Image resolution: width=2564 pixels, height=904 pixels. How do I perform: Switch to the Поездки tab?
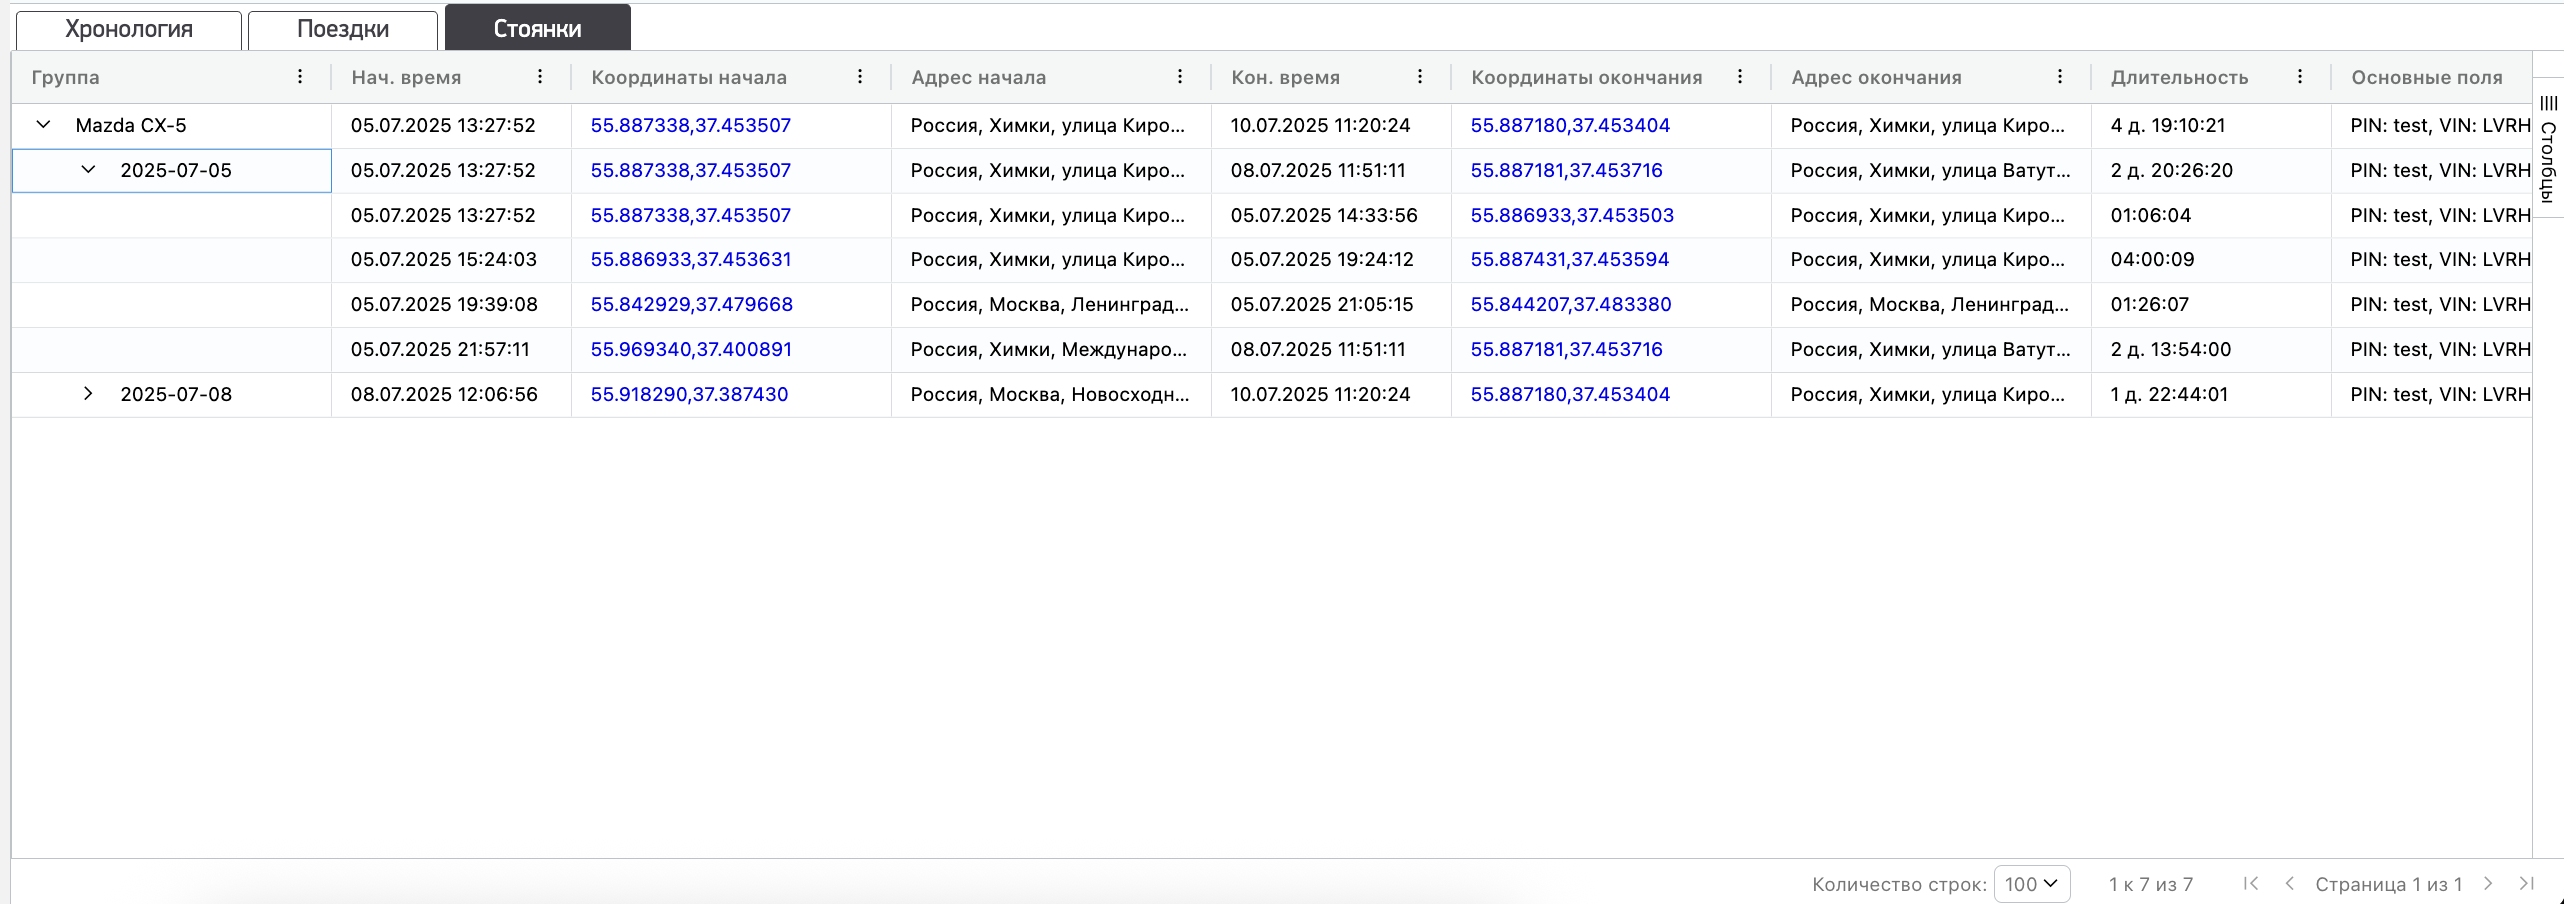[x=343, y=29]
